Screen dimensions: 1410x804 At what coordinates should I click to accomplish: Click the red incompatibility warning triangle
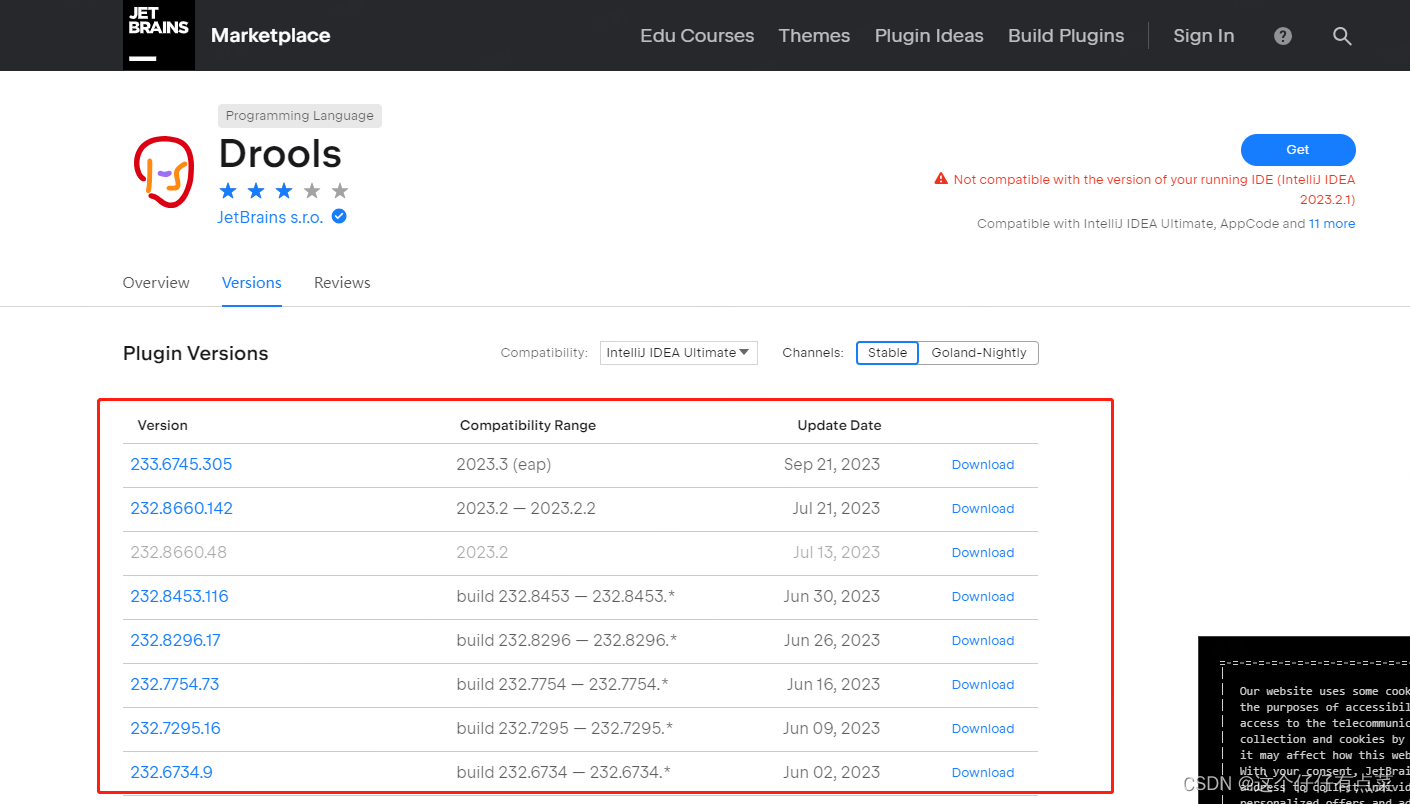[x=941, y=178]
